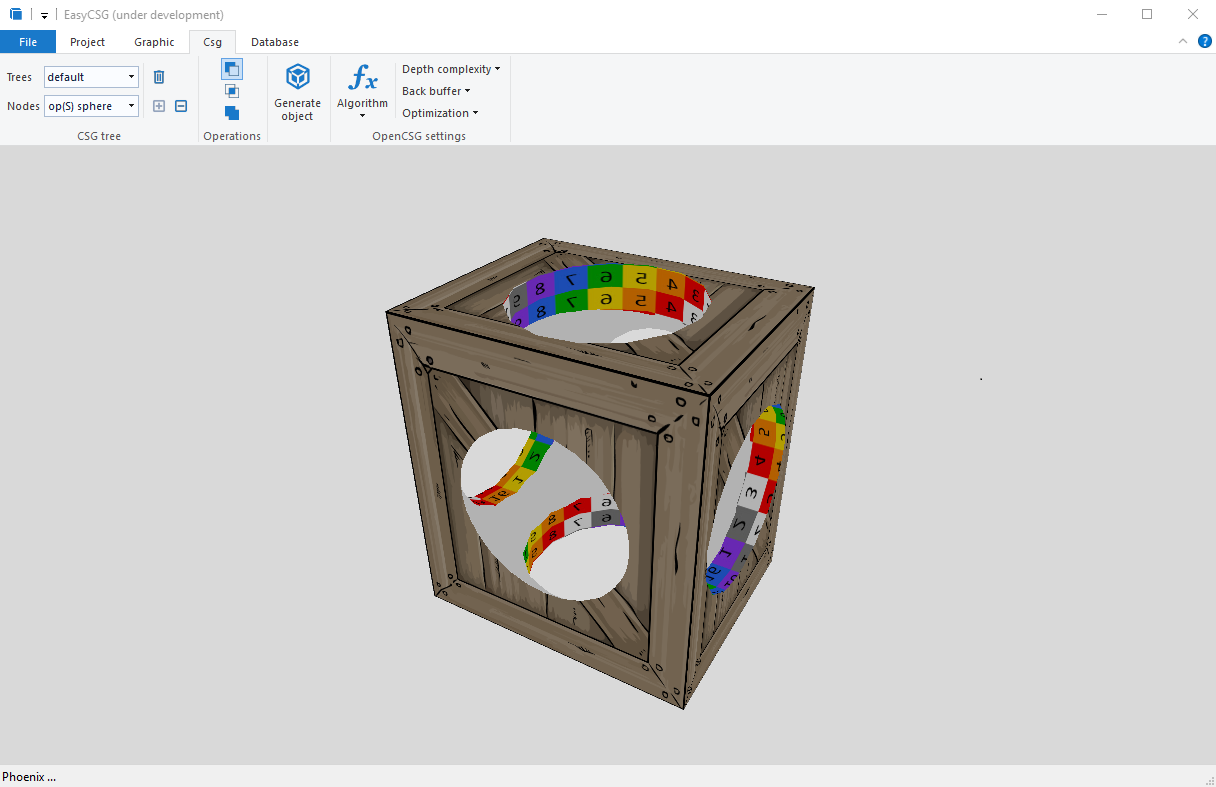
Task: Expand the Depth complexity dropdown
Action: 451,69
